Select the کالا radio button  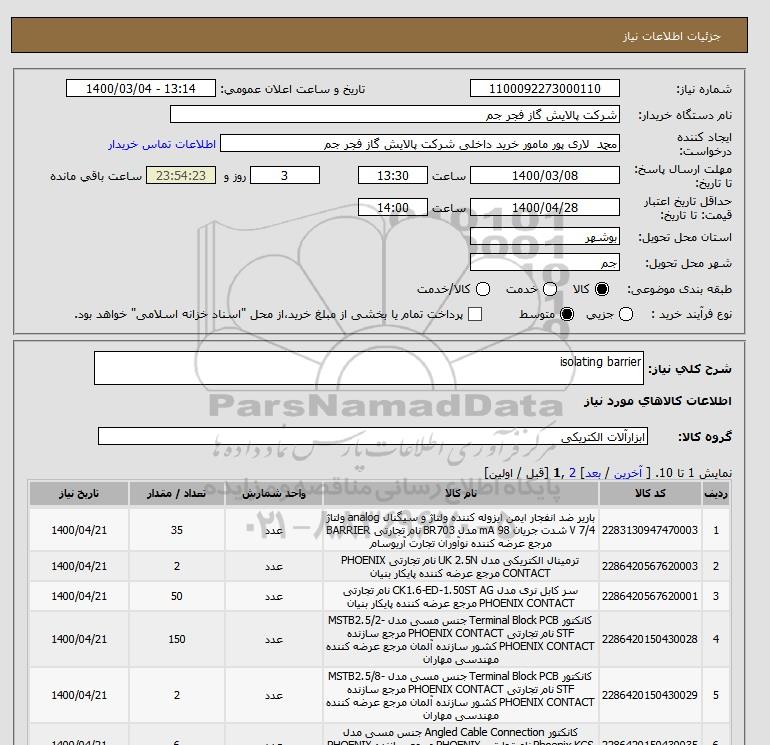click(x=602, y=289)
